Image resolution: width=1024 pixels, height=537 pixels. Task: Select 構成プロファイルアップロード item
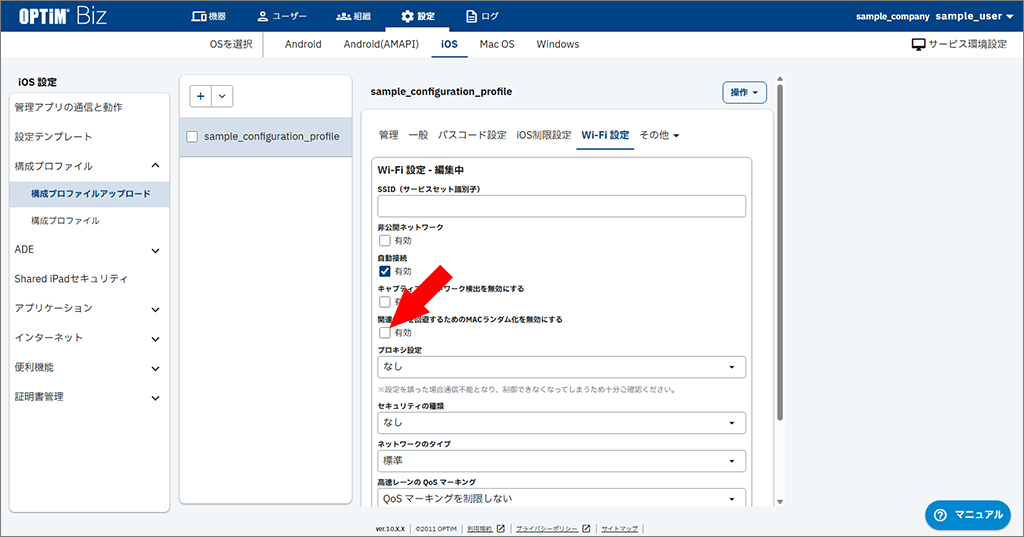point(89,193)
